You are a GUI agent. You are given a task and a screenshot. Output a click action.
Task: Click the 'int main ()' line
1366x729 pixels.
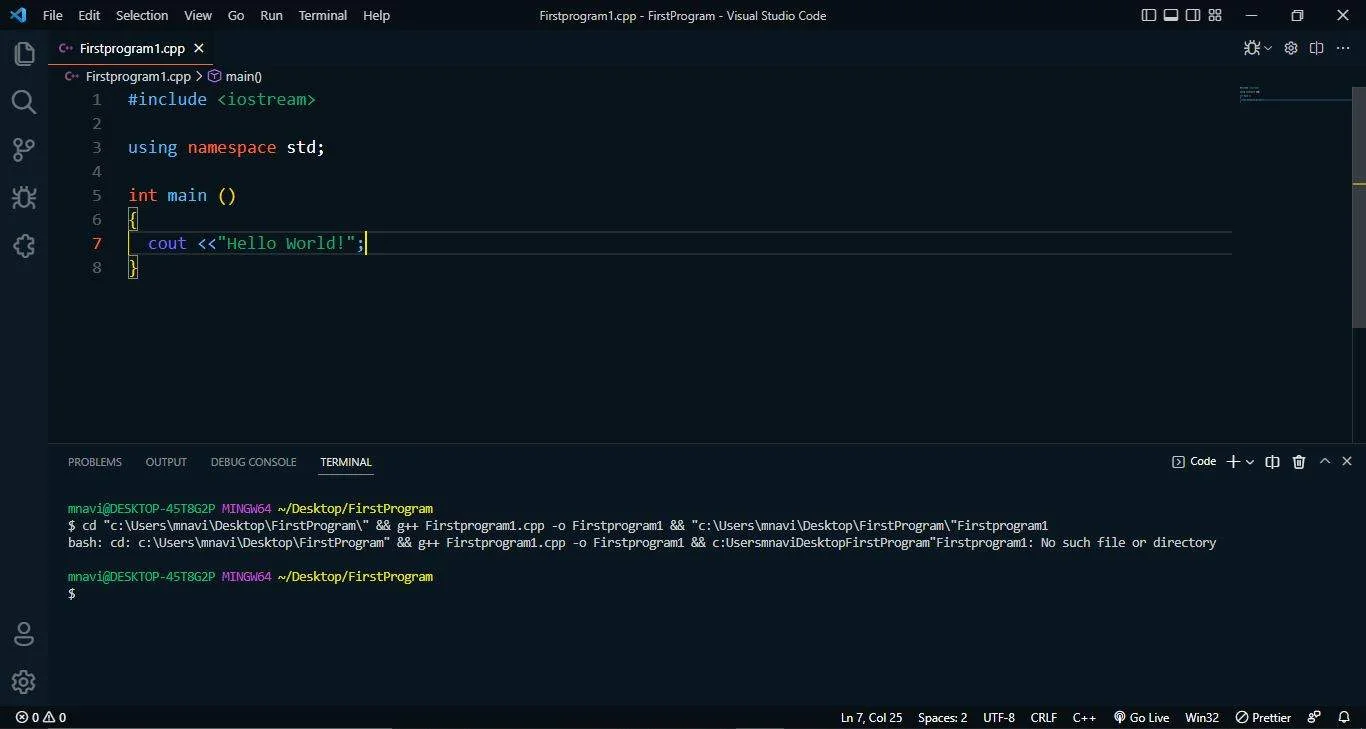pyautogui.click(x=182, y=196)
